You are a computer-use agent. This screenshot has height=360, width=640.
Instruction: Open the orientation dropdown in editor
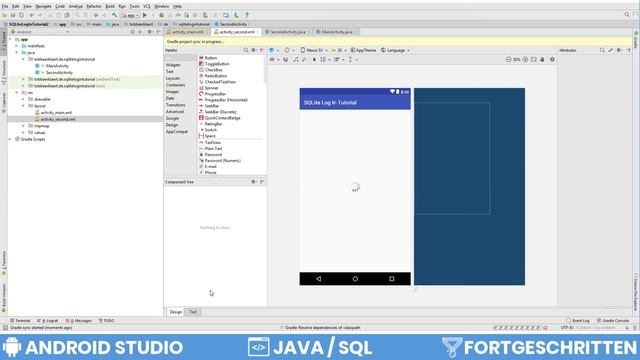click(x=289, y=50)
